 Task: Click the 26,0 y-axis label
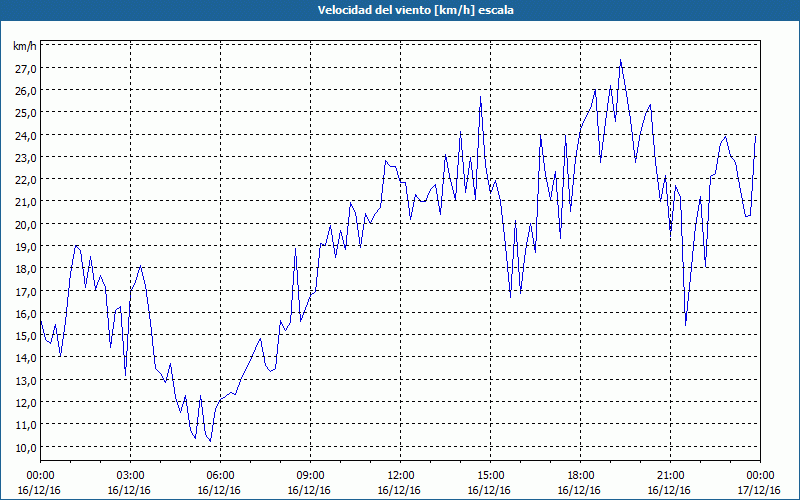26,91
